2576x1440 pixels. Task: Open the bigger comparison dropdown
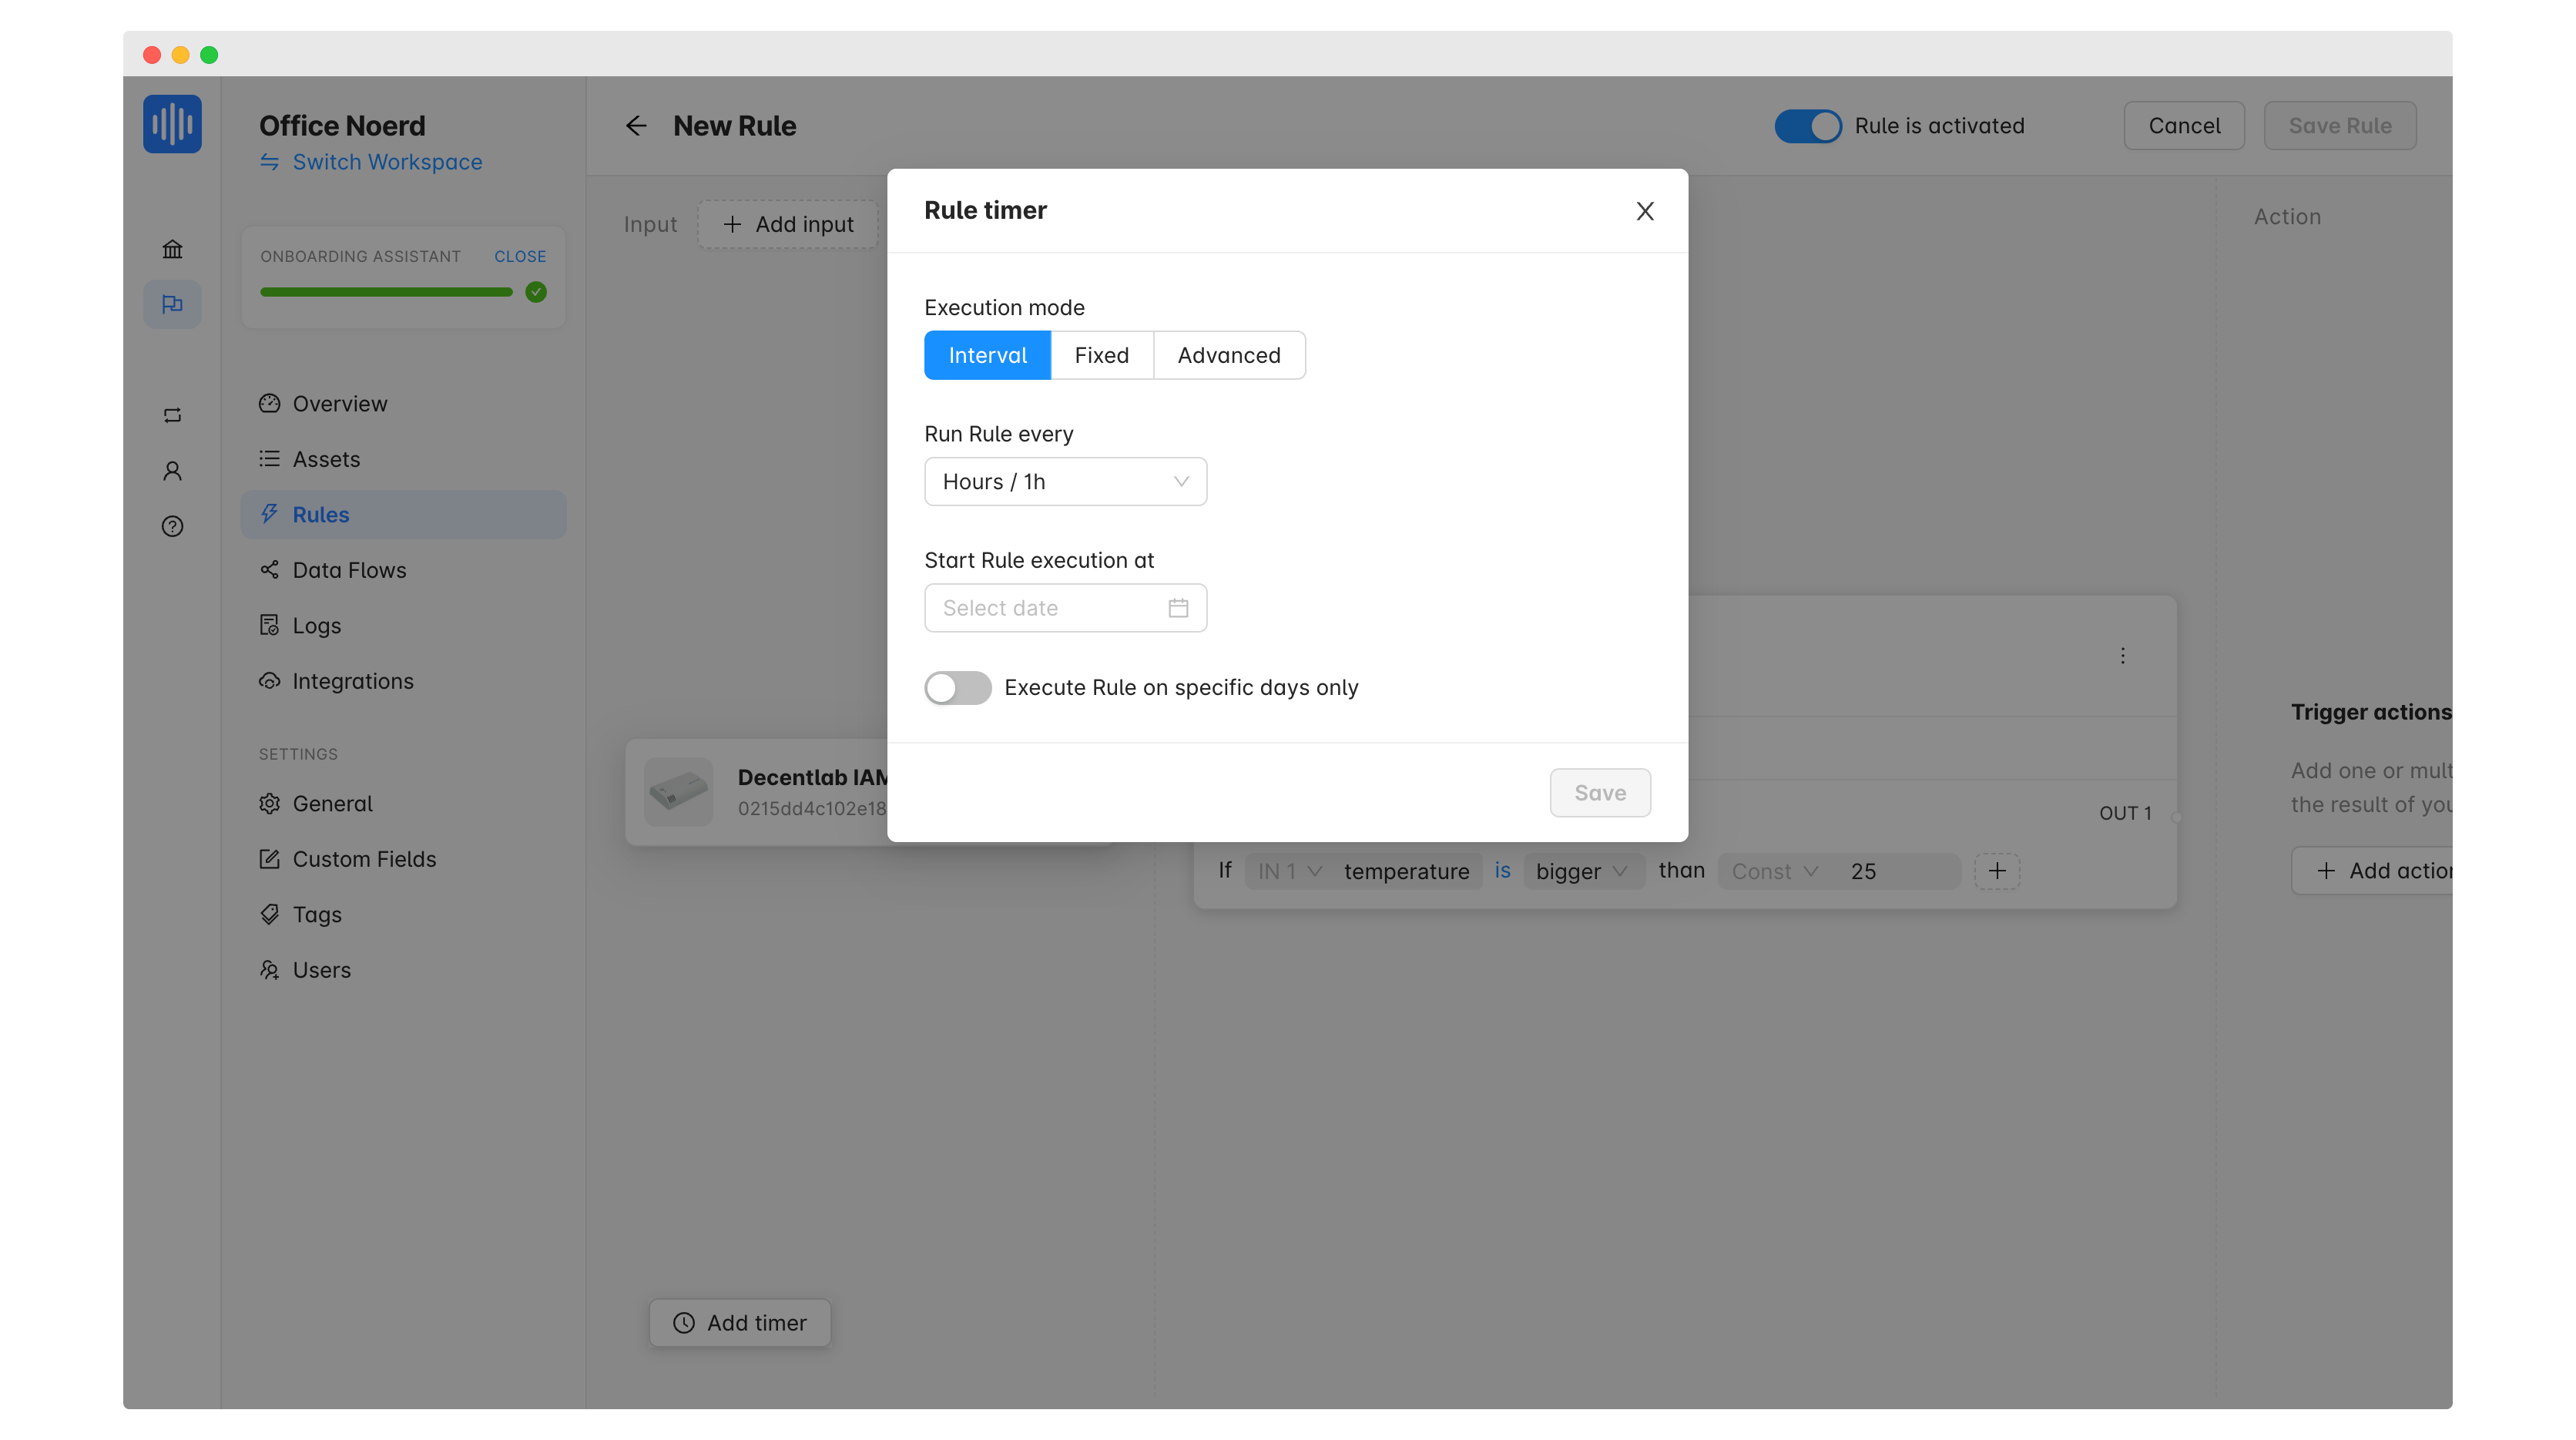tap(1582, 871)
